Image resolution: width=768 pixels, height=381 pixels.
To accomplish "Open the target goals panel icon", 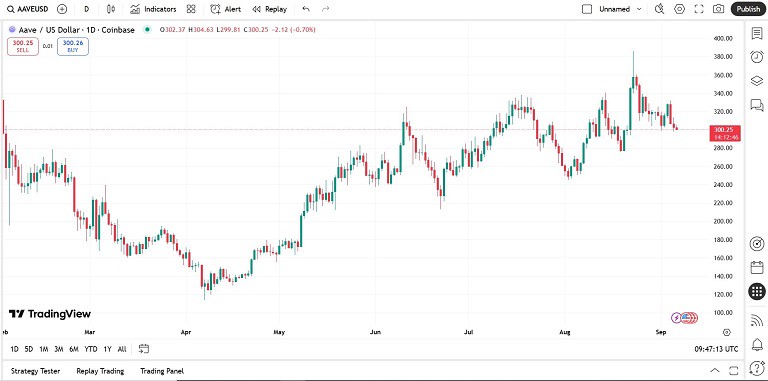I will pyautogui.click(x=757, y=243).
